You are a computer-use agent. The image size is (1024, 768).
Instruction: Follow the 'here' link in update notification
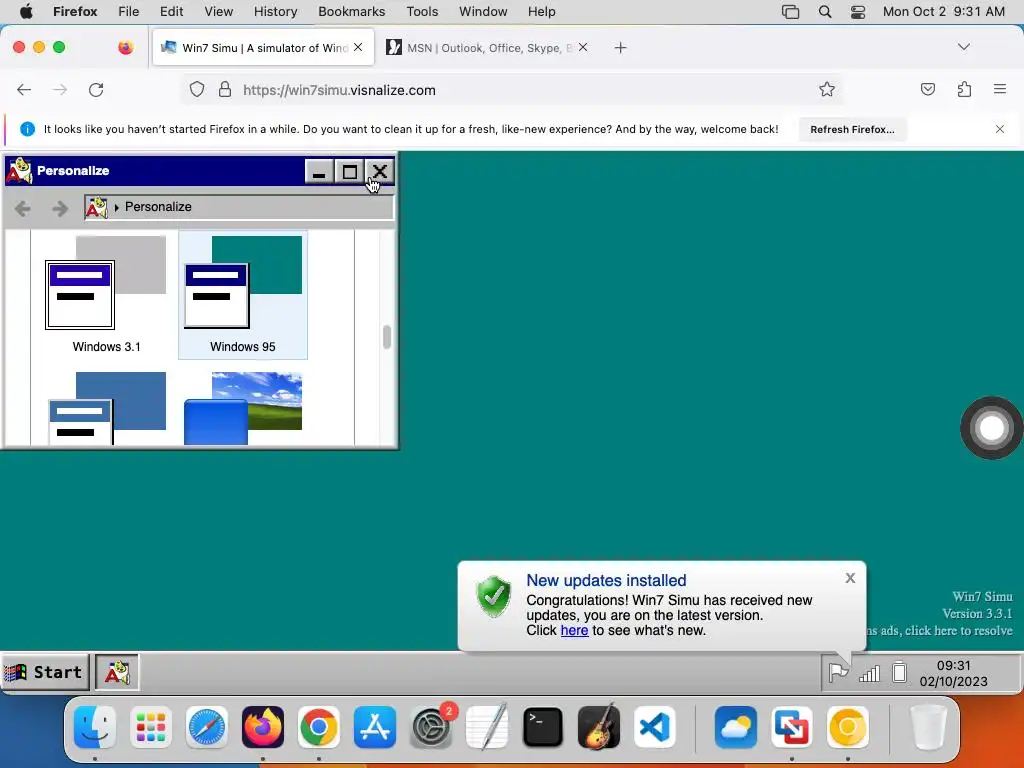coord(574,630)
